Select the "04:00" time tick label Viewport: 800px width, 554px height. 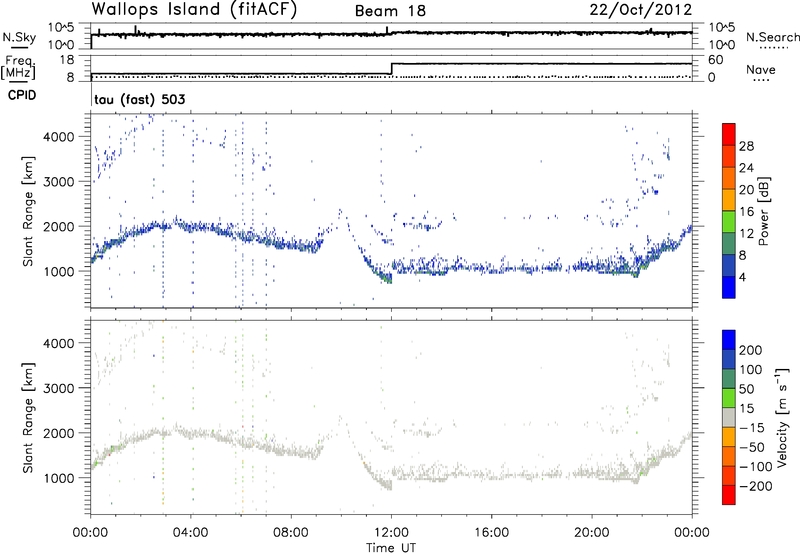190,533
